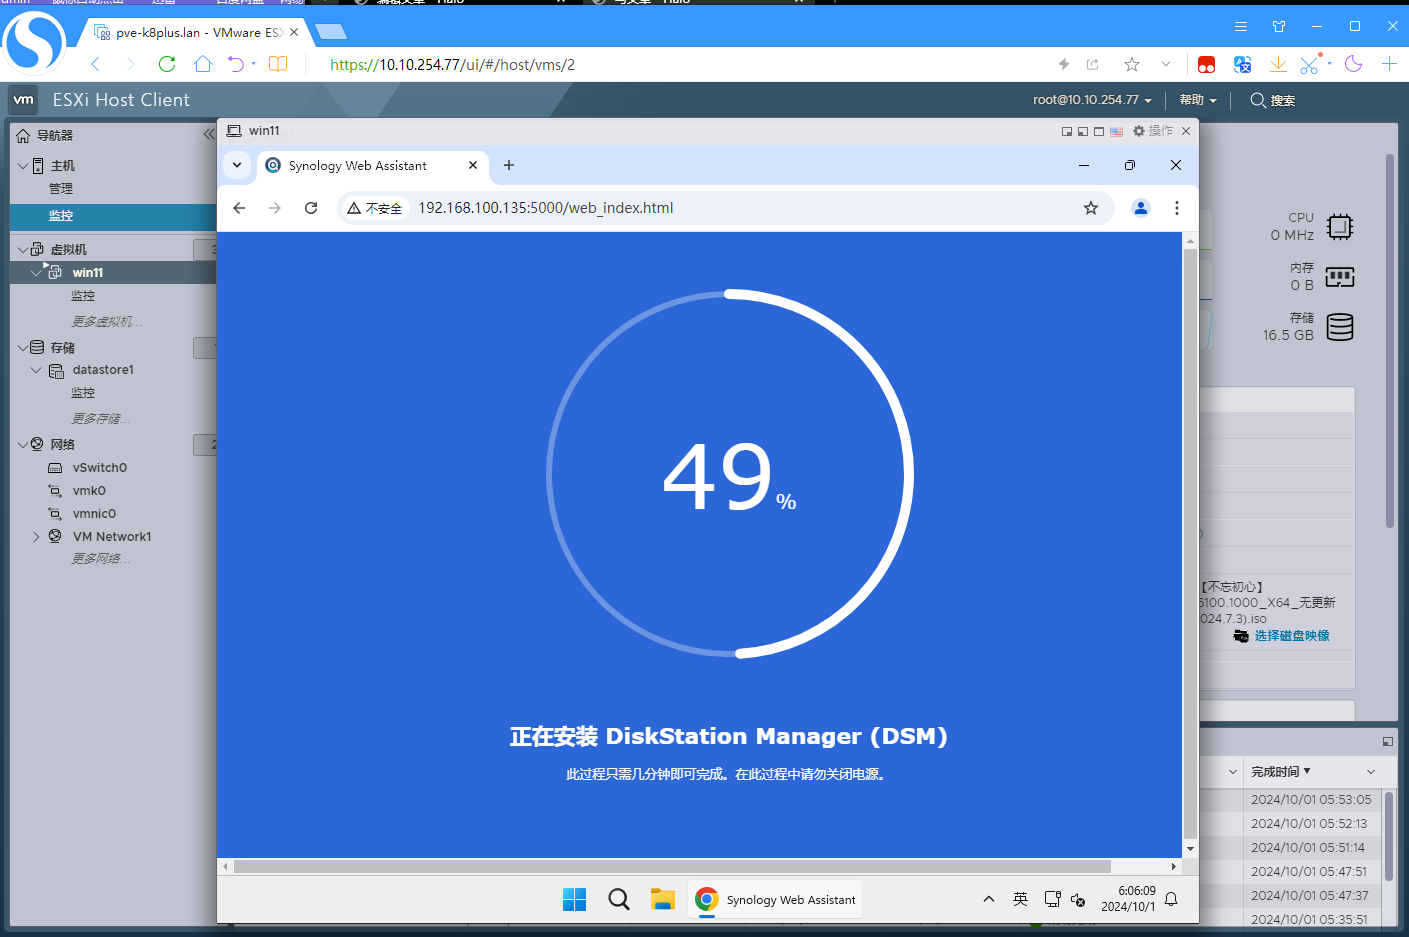Click the network display icon in VM tray

tap(1052, 899)
